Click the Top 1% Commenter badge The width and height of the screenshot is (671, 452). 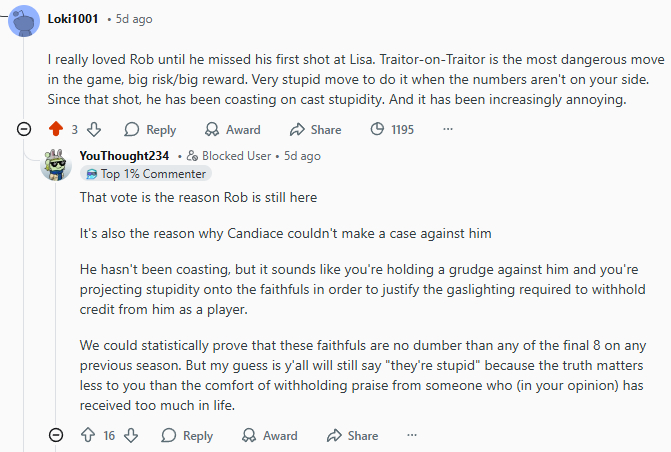click(x=146, y=174)
